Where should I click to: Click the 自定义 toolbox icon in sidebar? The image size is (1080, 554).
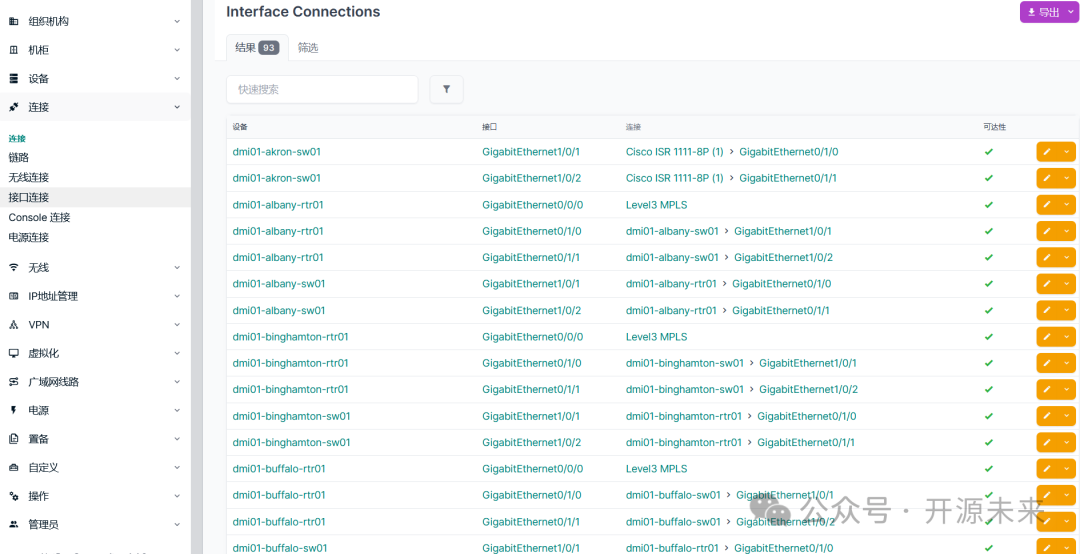click(13, 467)
